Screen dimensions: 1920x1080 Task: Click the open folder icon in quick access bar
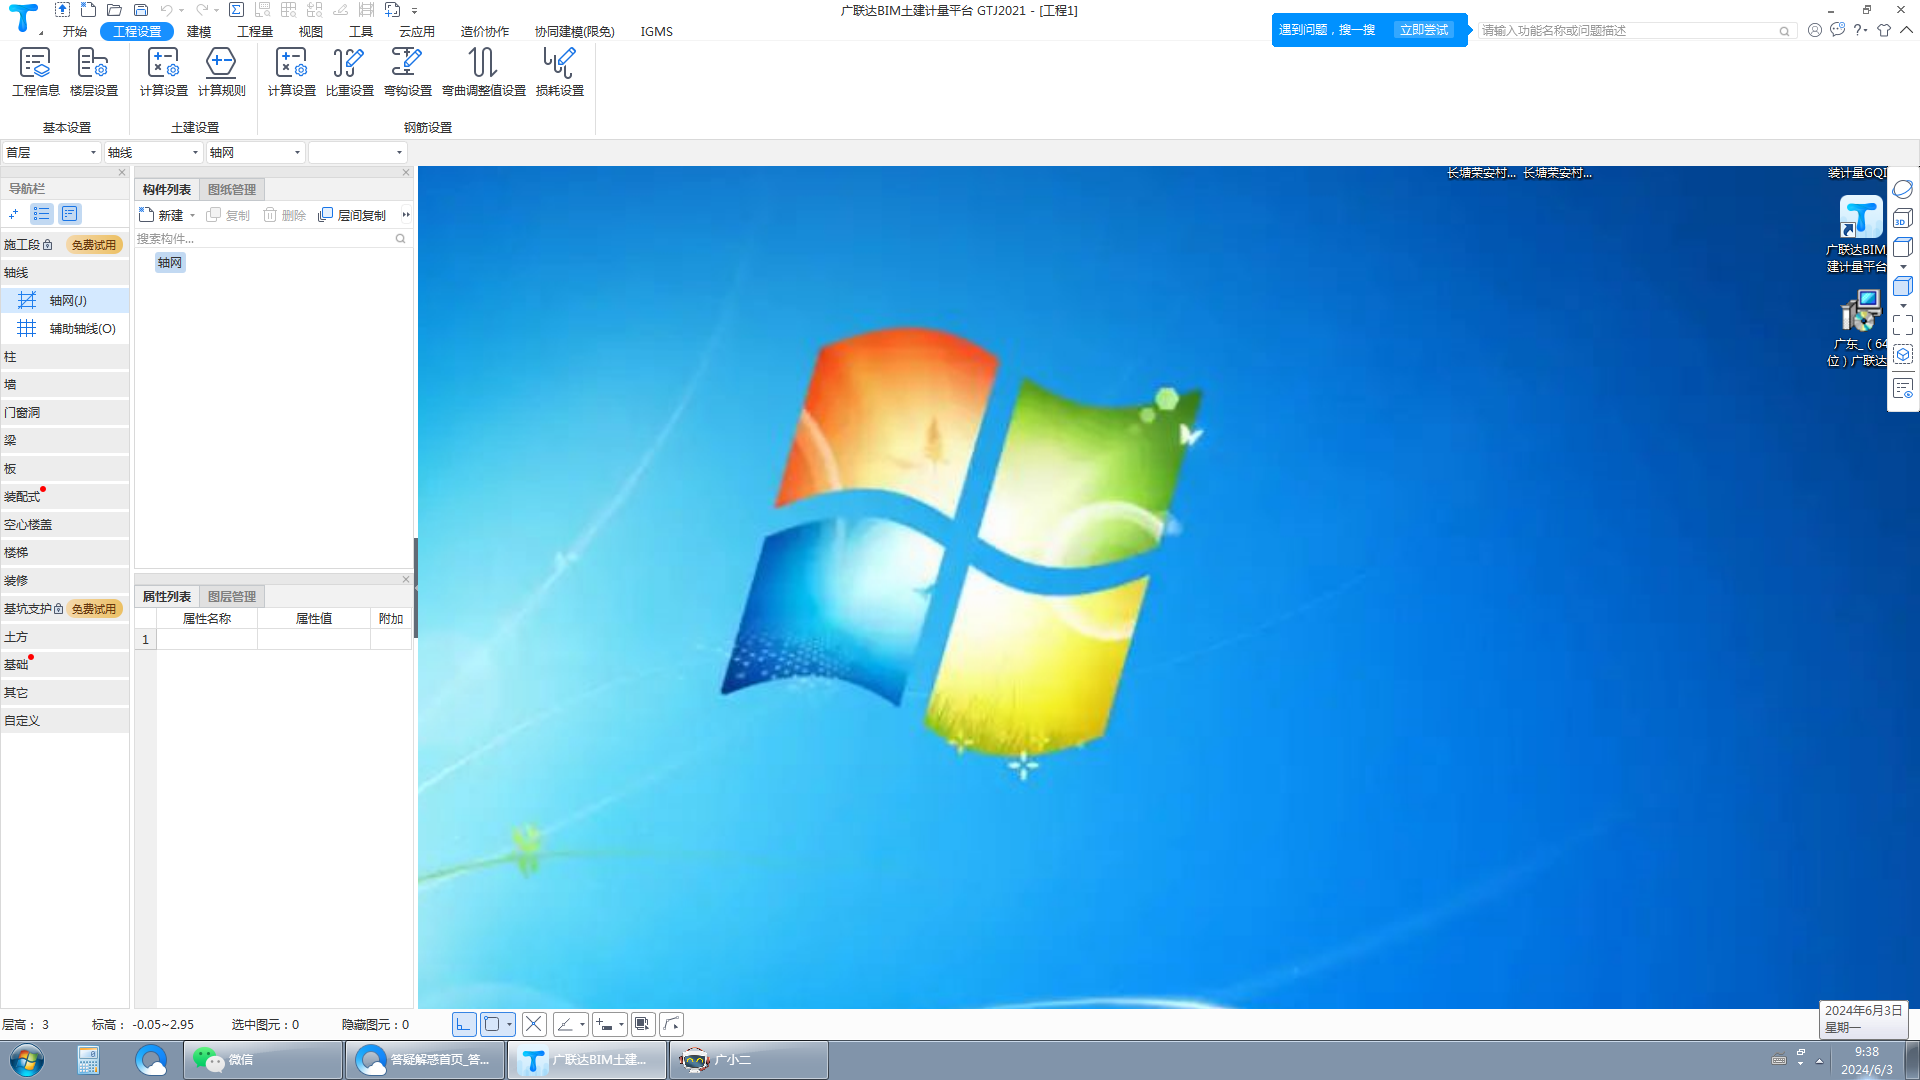(114, 10)
